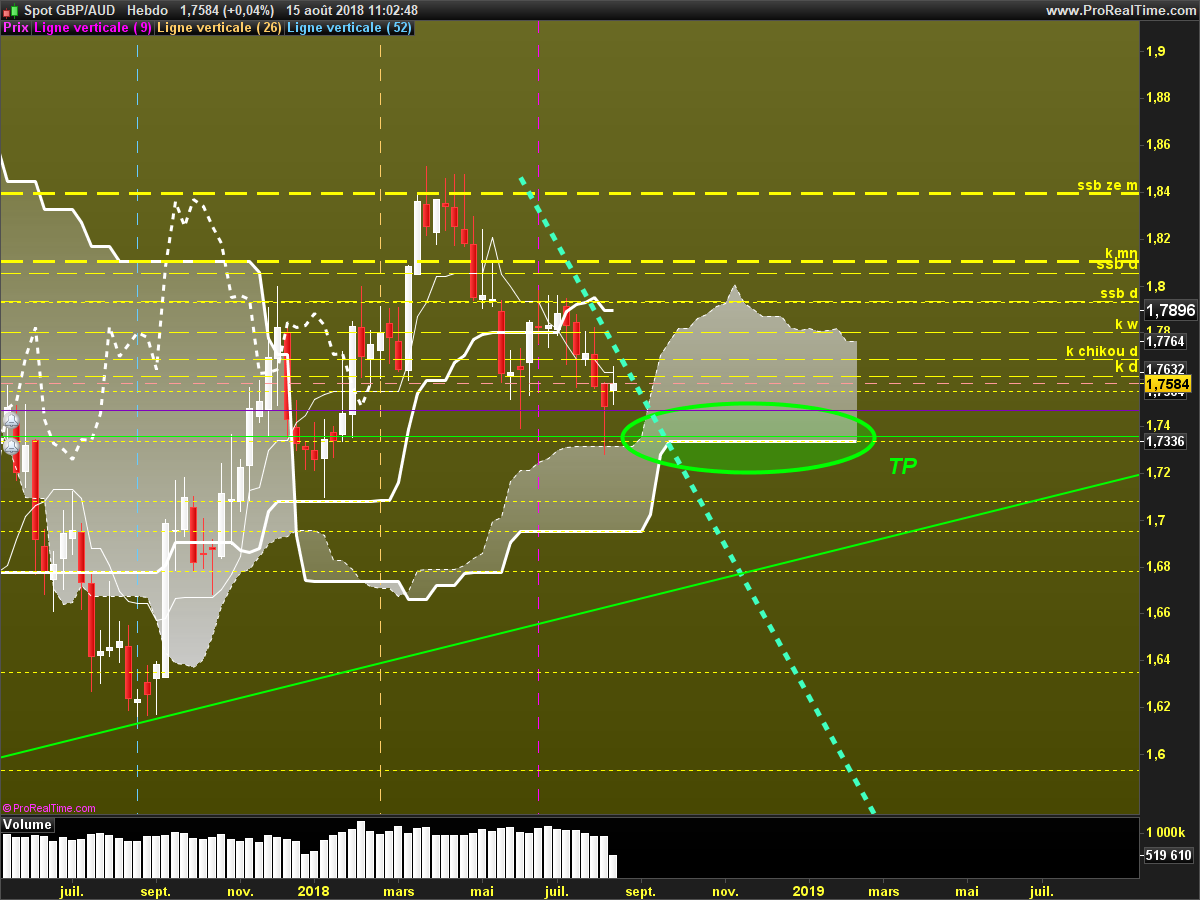Image resolution: width=1200 pixels, height=900 pixels.
Task: Click the alert bell on the purple horizontal line
Action: pyautogui.click(x=10, y=418)
